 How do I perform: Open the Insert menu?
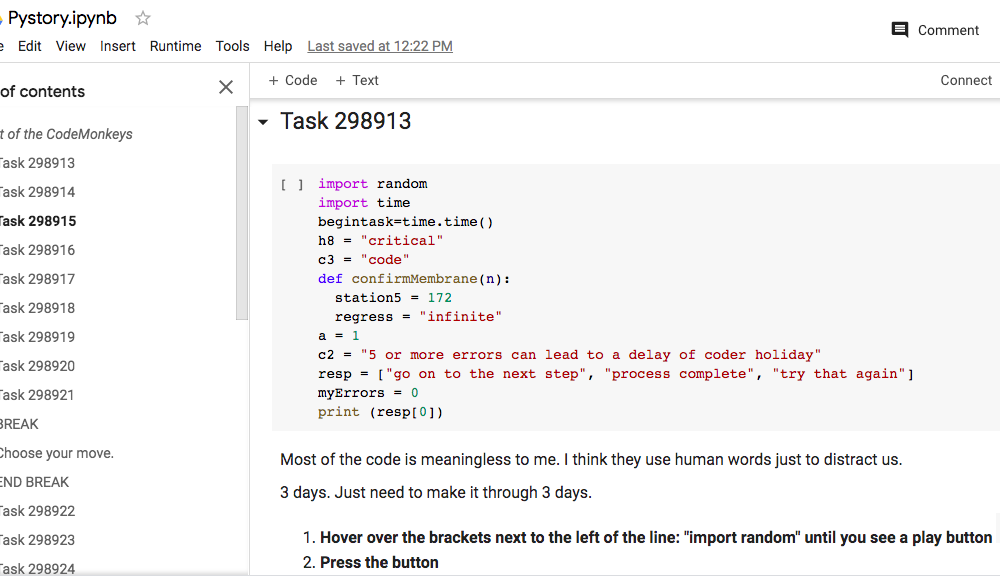118,46
